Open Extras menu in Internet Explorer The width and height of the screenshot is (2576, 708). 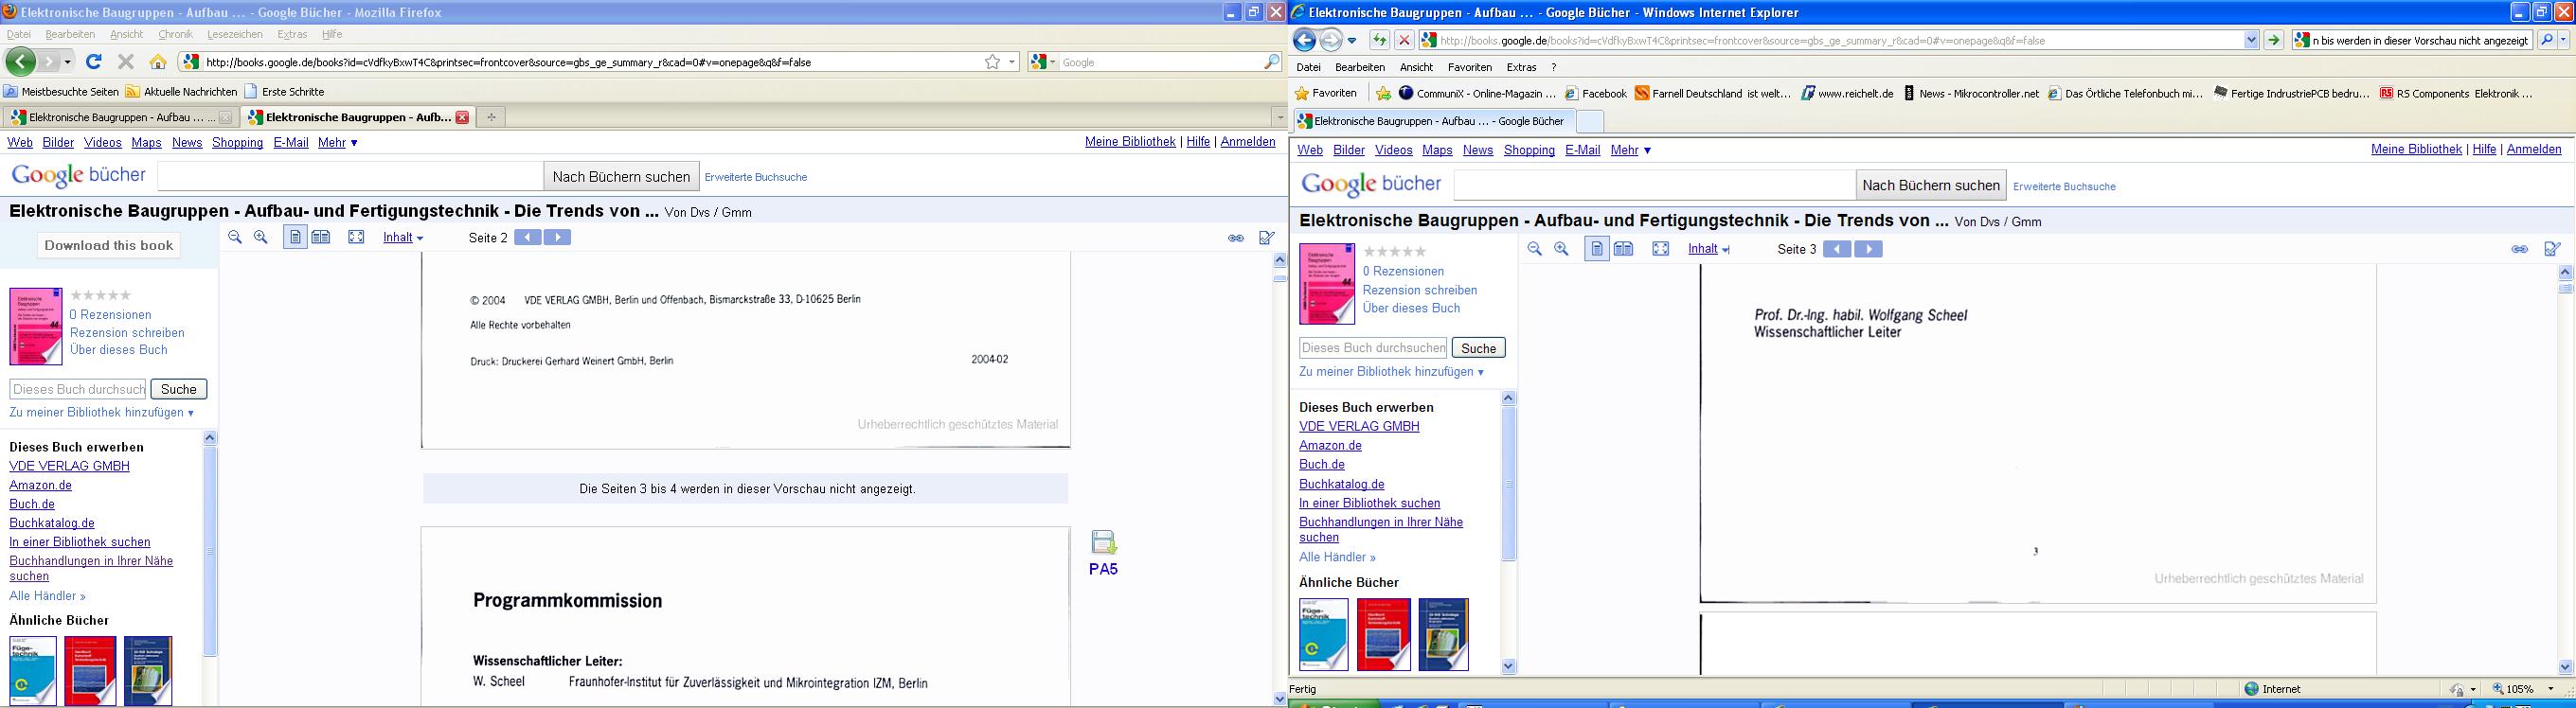pyautogui.click(x=1521, y=67)
